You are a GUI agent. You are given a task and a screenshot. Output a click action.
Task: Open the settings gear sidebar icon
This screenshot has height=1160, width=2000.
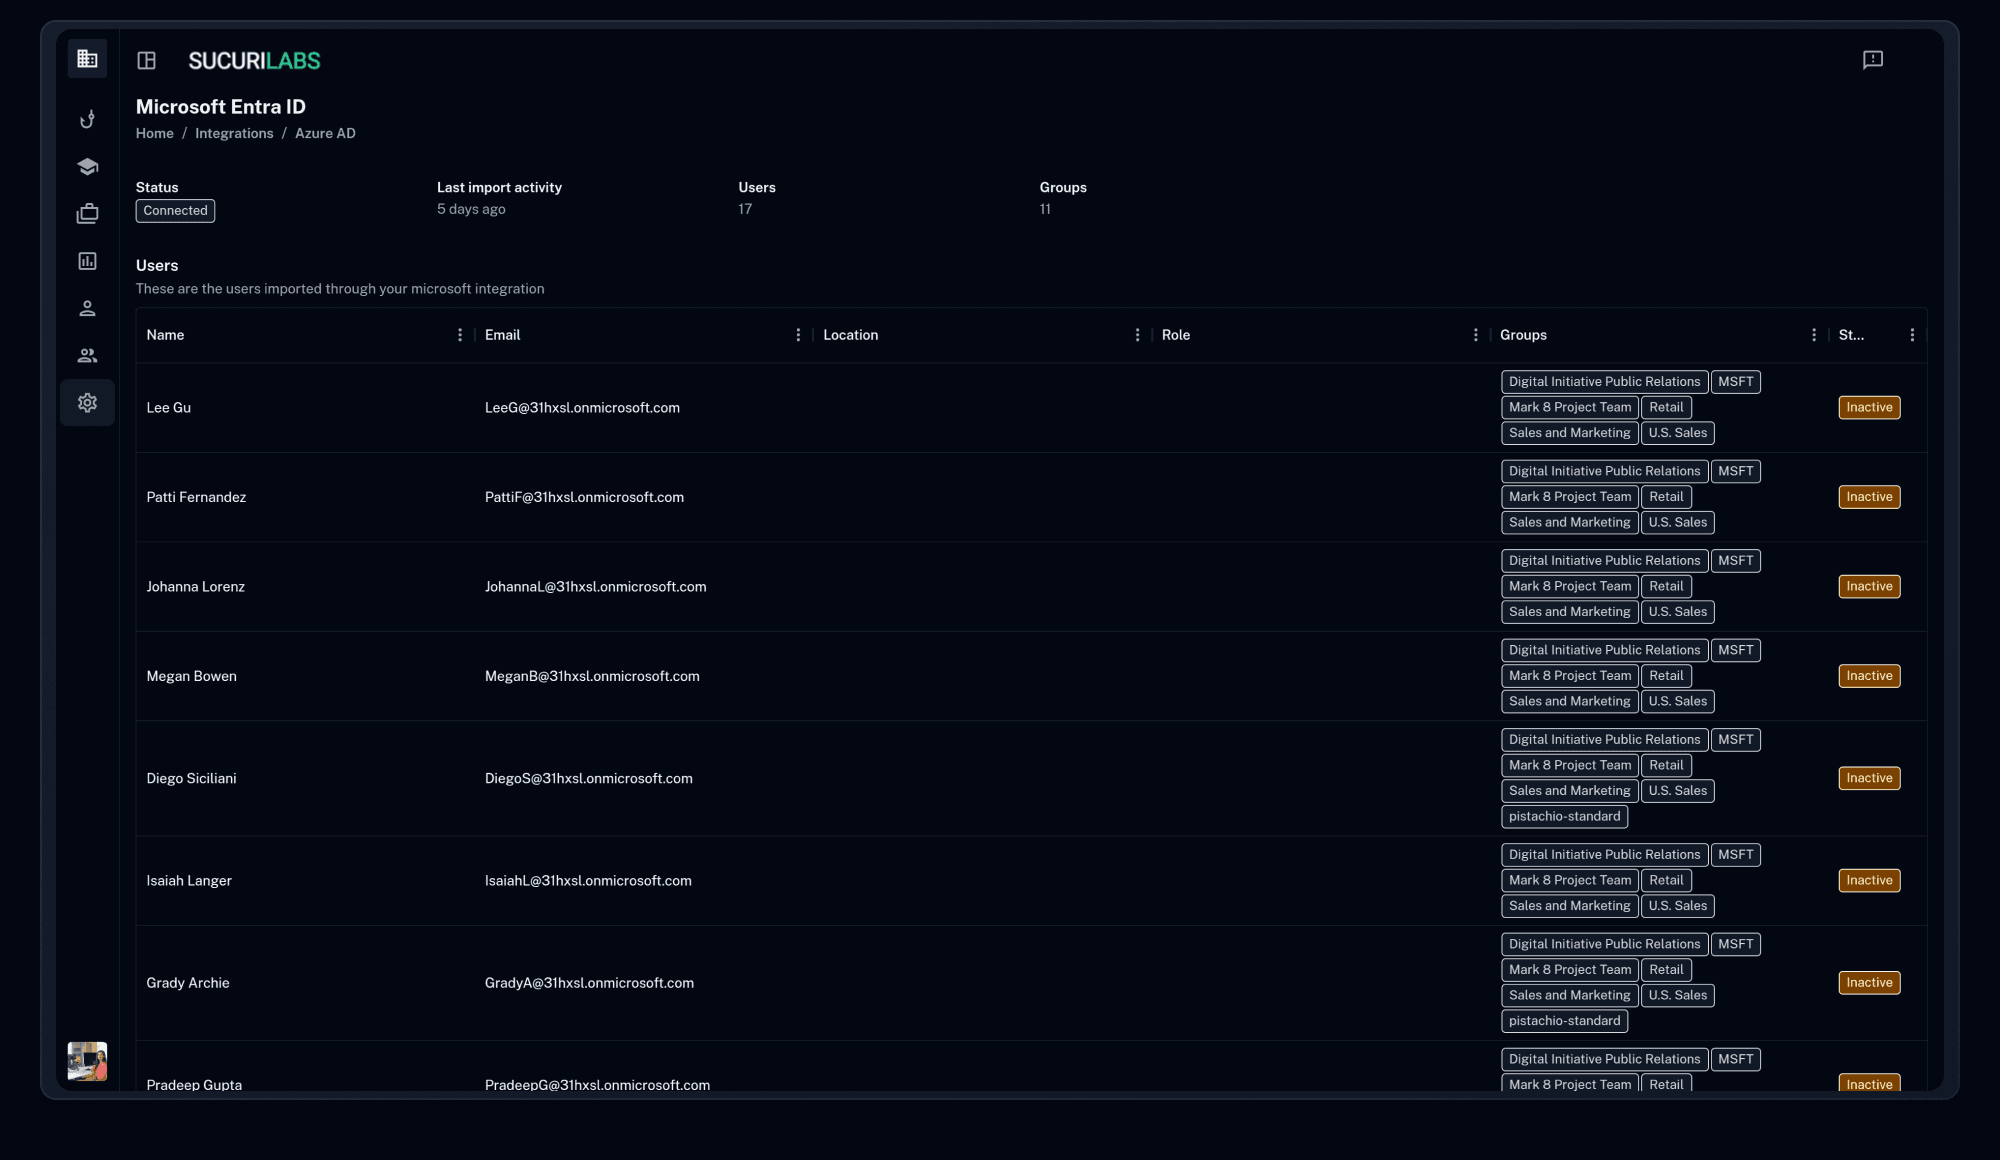pyautogui.click(x=87, y=403)
